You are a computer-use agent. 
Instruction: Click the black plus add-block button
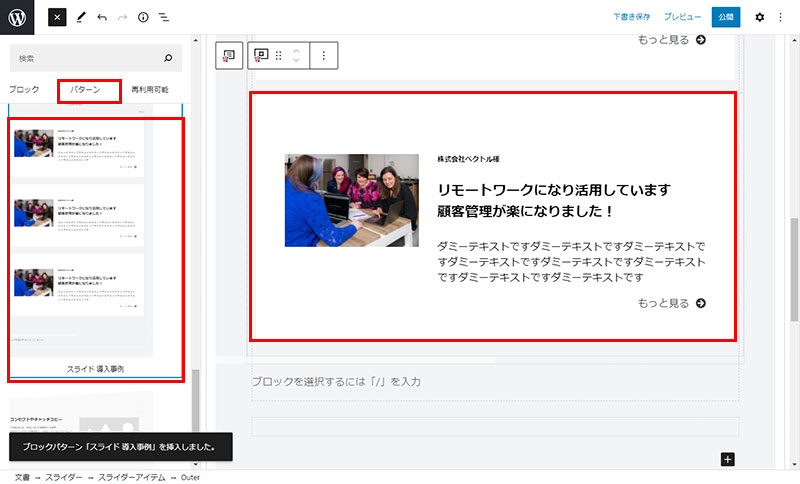point(728,459)
